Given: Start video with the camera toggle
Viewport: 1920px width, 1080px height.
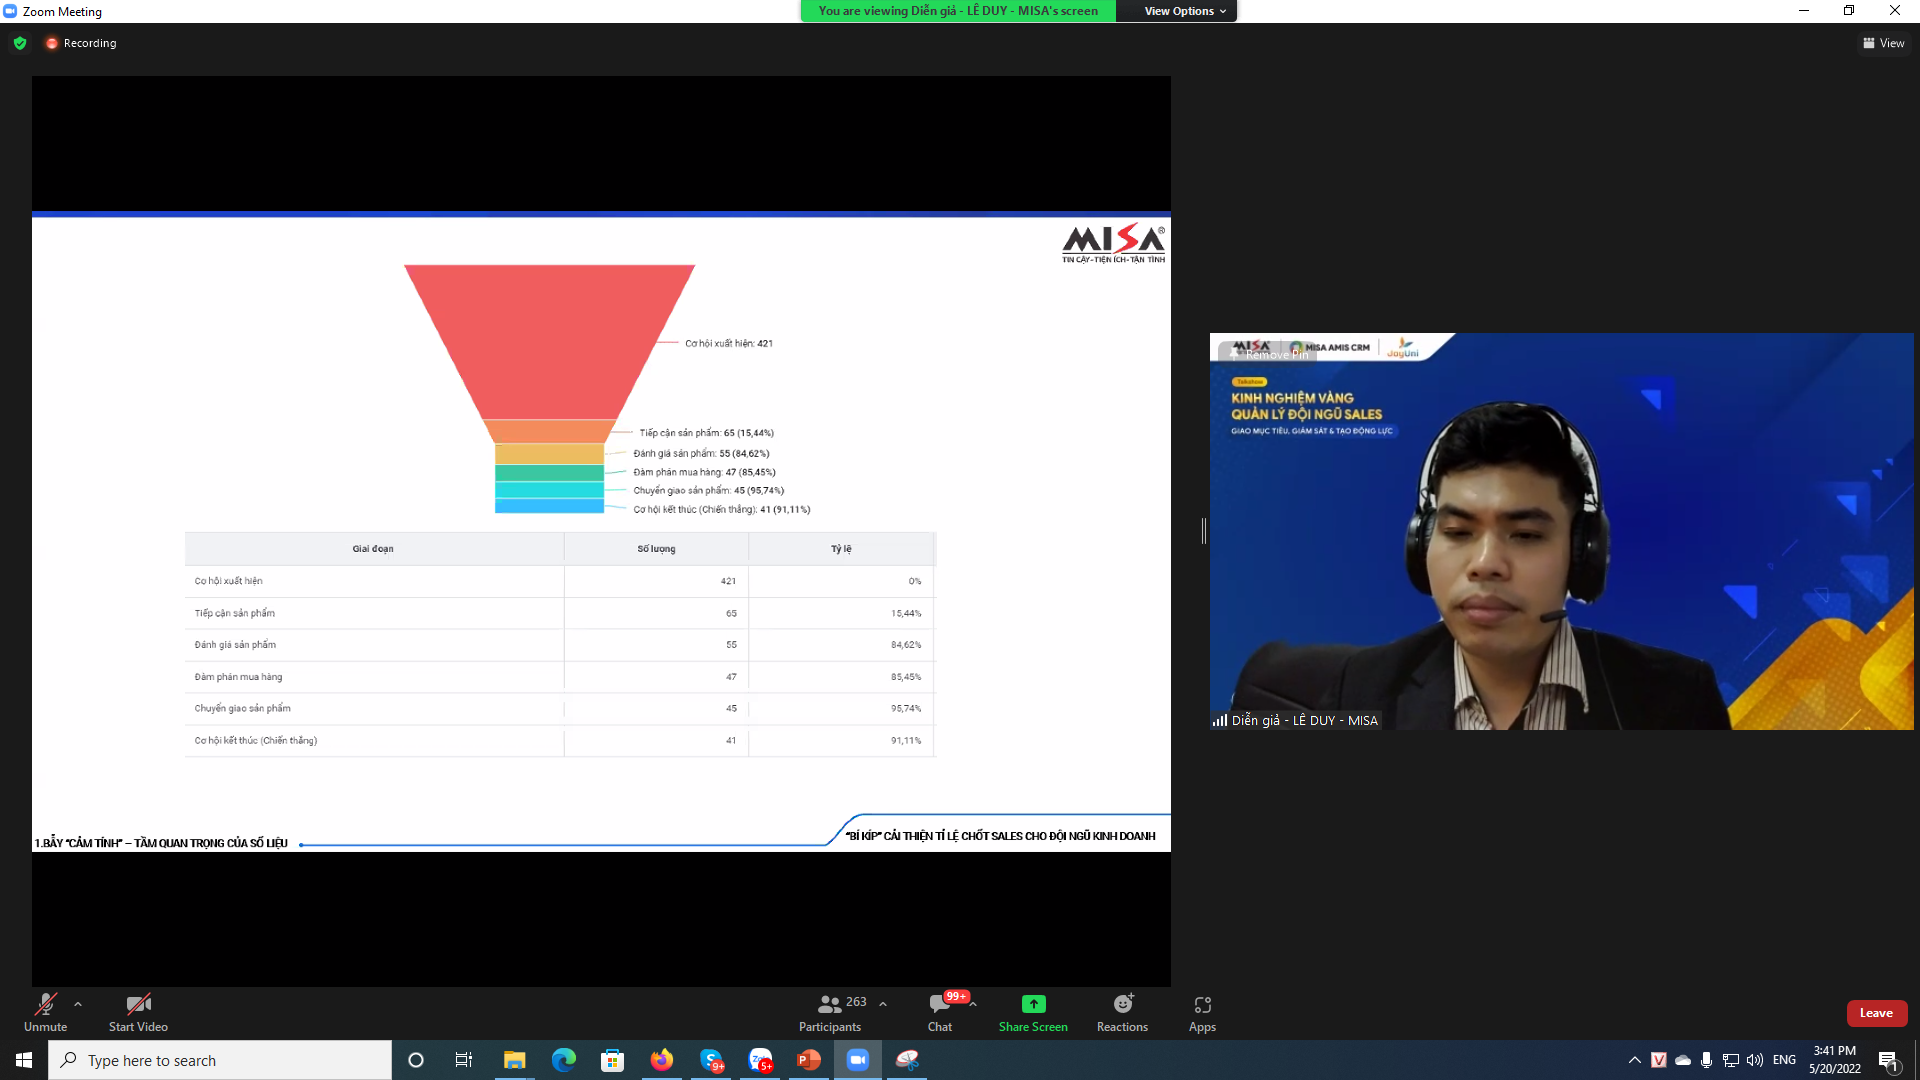Looking at the screenshot, I should pos(138,1004).
